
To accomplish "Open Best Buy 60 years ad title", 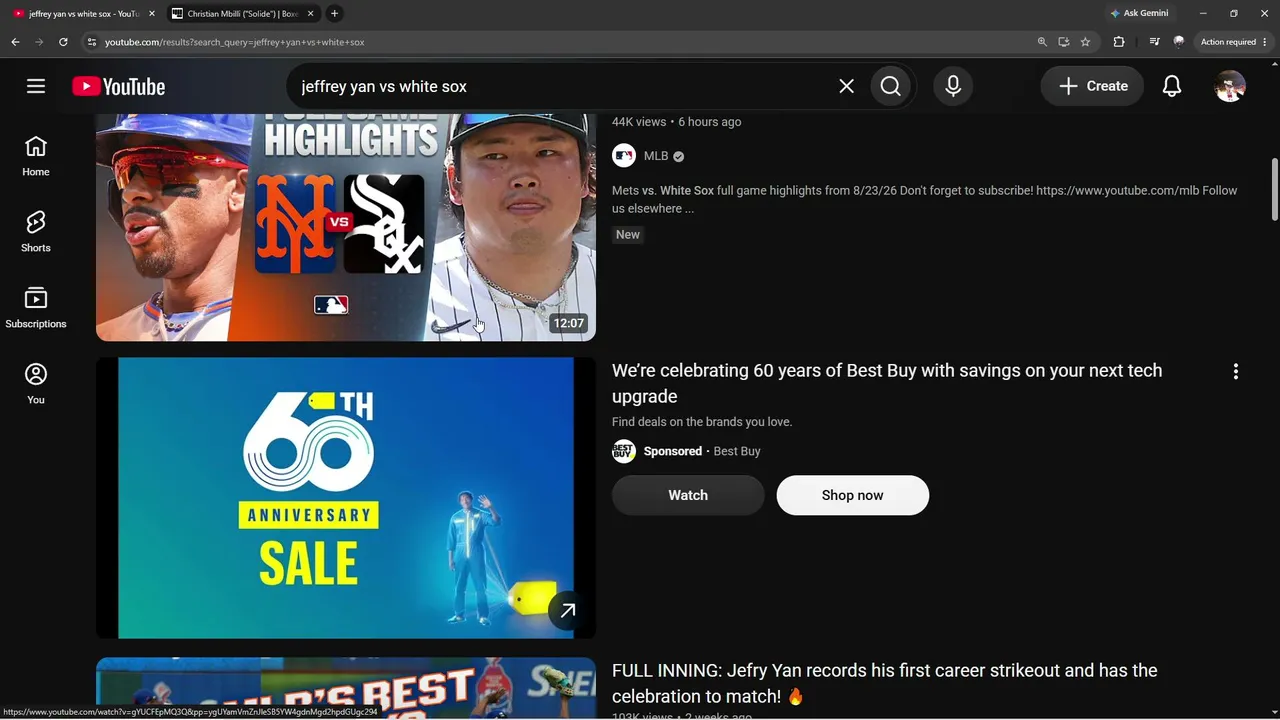I will 887,383.
